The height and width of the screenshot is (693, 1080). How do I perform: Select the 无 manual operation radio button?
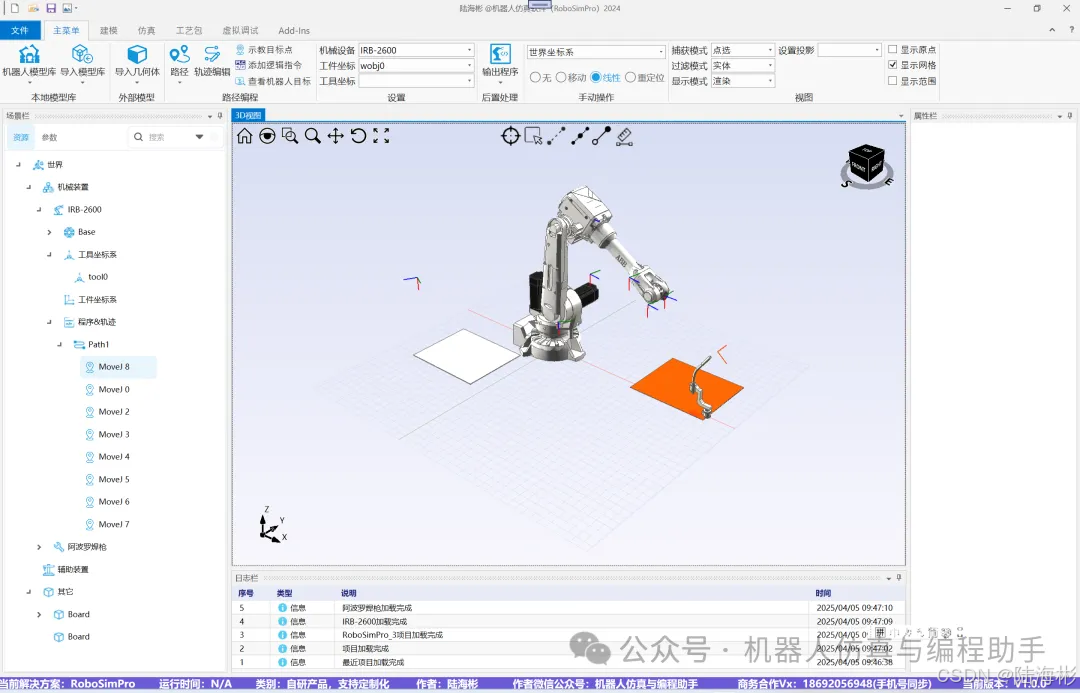click(534, 78)
